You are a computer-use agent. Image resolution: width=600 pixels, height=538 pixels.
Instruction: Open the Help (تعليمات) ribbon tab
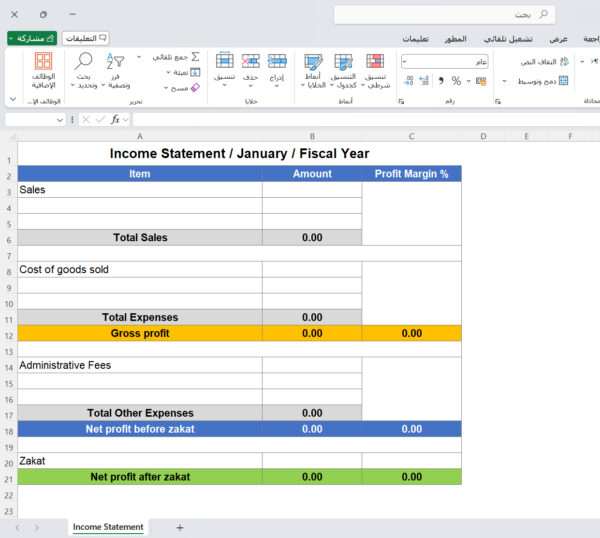[416, 38]
